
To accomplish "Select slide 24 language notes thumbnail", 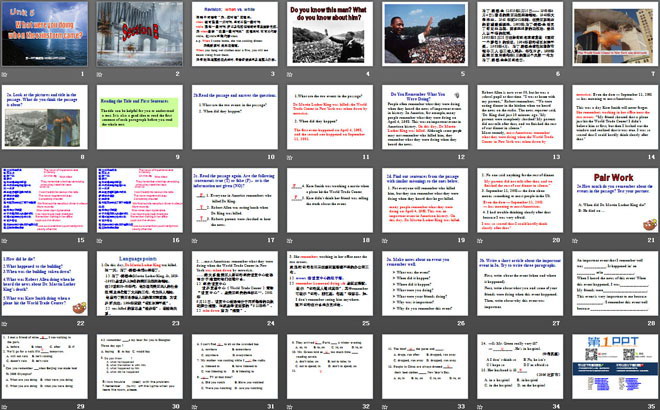I will click(x=235, y=284).
